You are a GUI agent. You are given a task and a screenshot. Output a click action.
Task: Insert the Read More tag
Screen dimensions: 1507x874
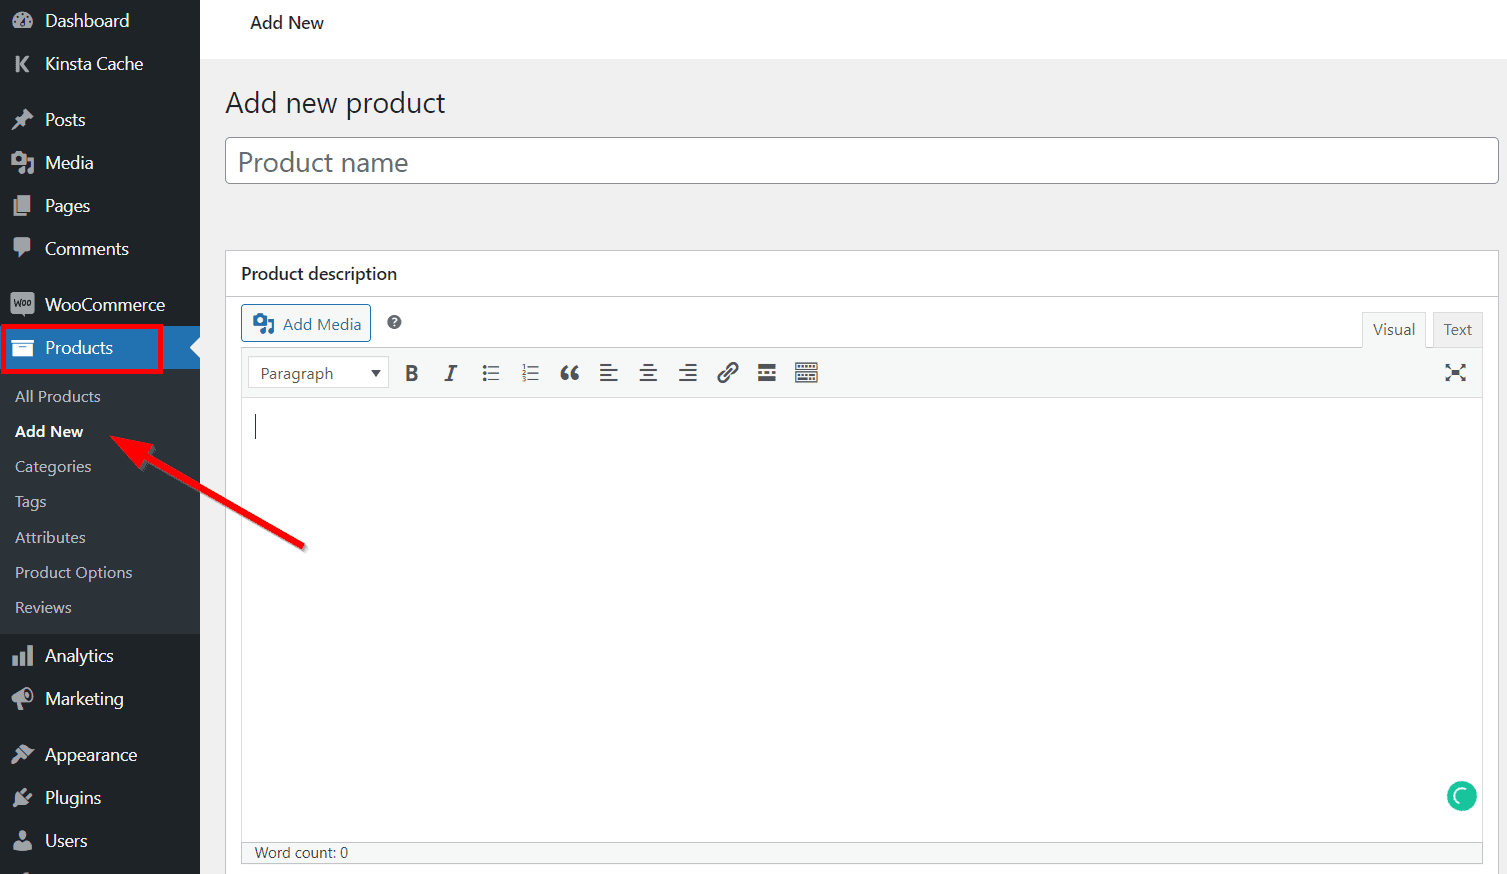[766, 372]
